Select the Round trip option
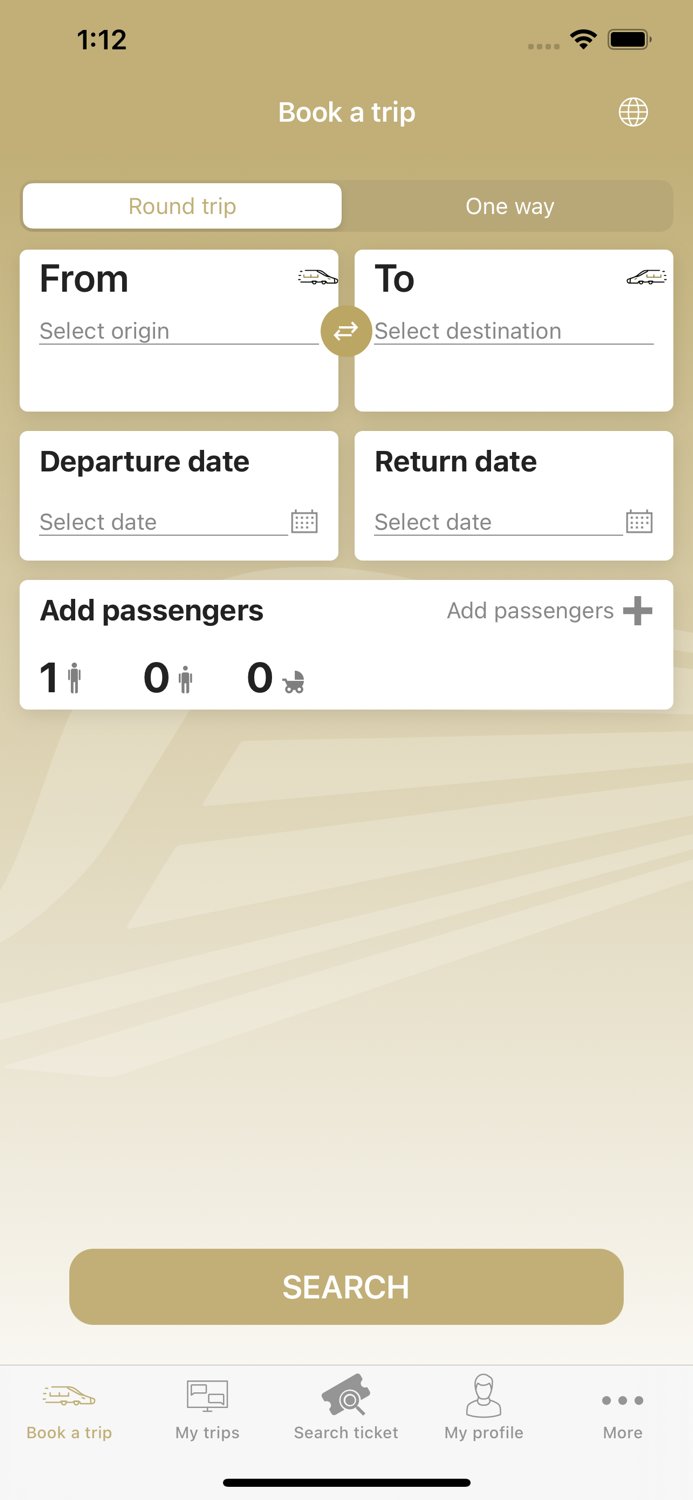The image size is (693, 1500). coord(182,206)
